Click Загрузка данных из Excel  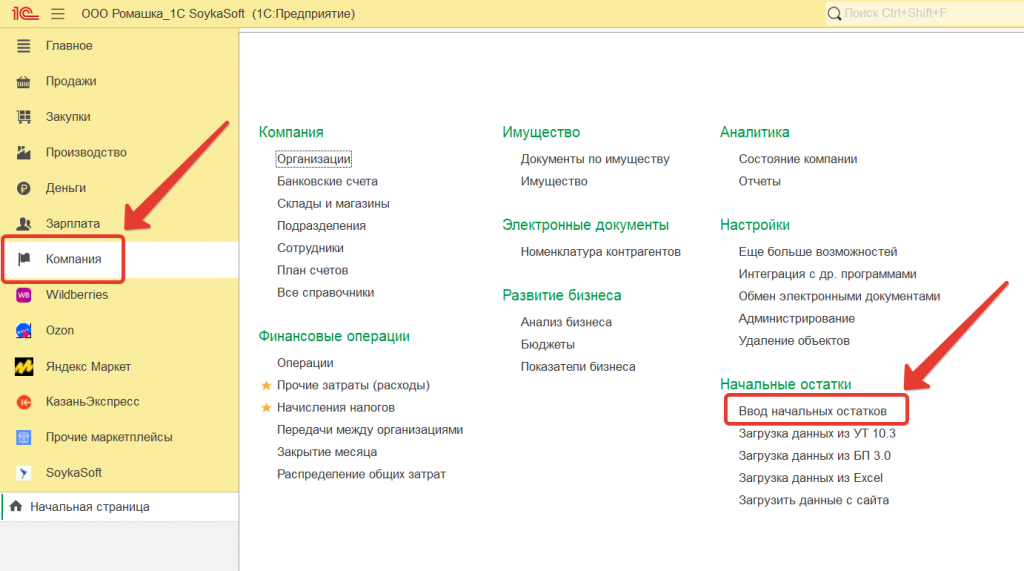(x=810, y=478)
